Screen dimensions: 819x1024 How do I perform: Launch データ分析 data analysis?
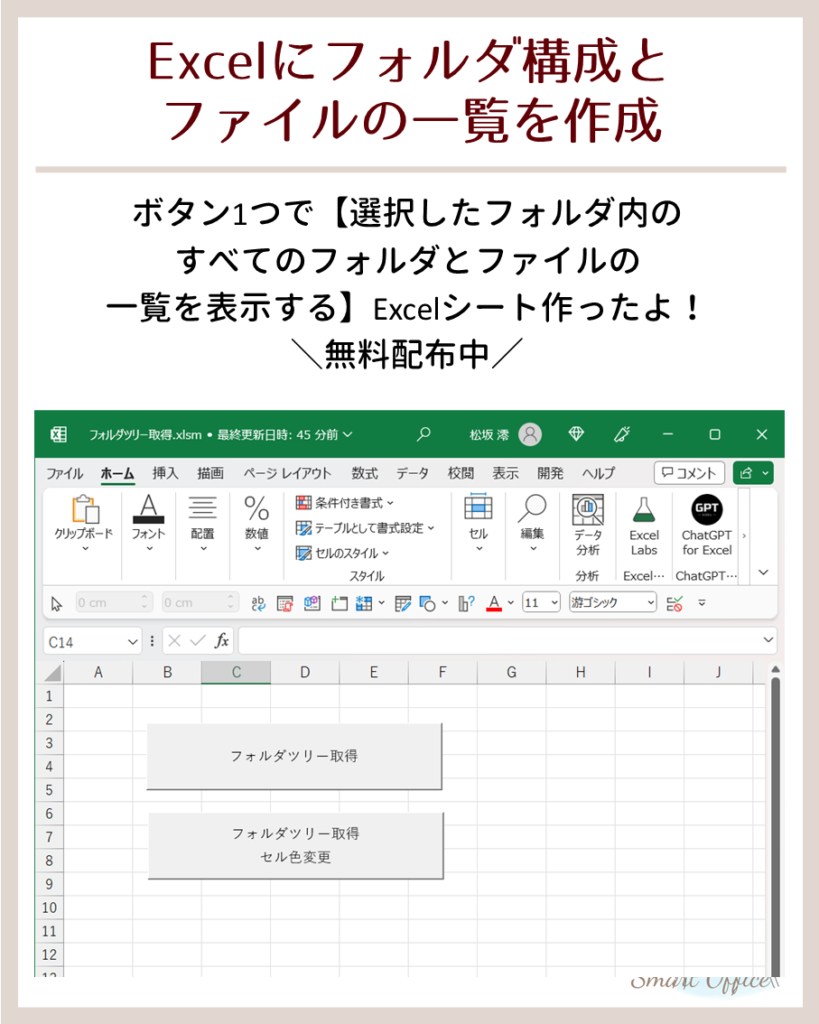pyautogui.click(x=588, y=526)
